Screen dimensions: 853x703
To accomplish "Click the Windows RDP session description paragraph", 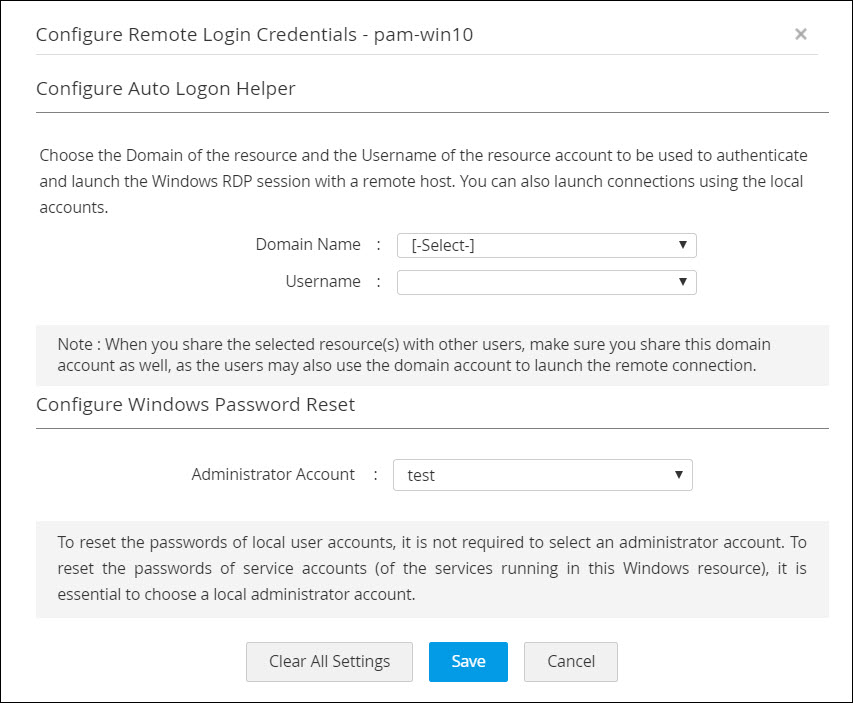I will click(x=423, y=182).
